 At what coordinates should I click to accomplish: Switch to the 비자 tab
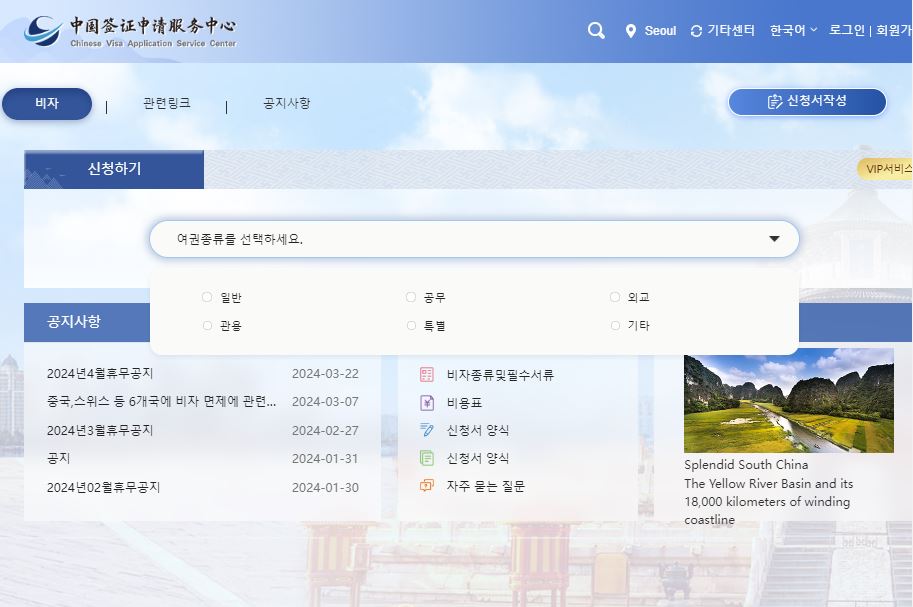tap(47, 104)
